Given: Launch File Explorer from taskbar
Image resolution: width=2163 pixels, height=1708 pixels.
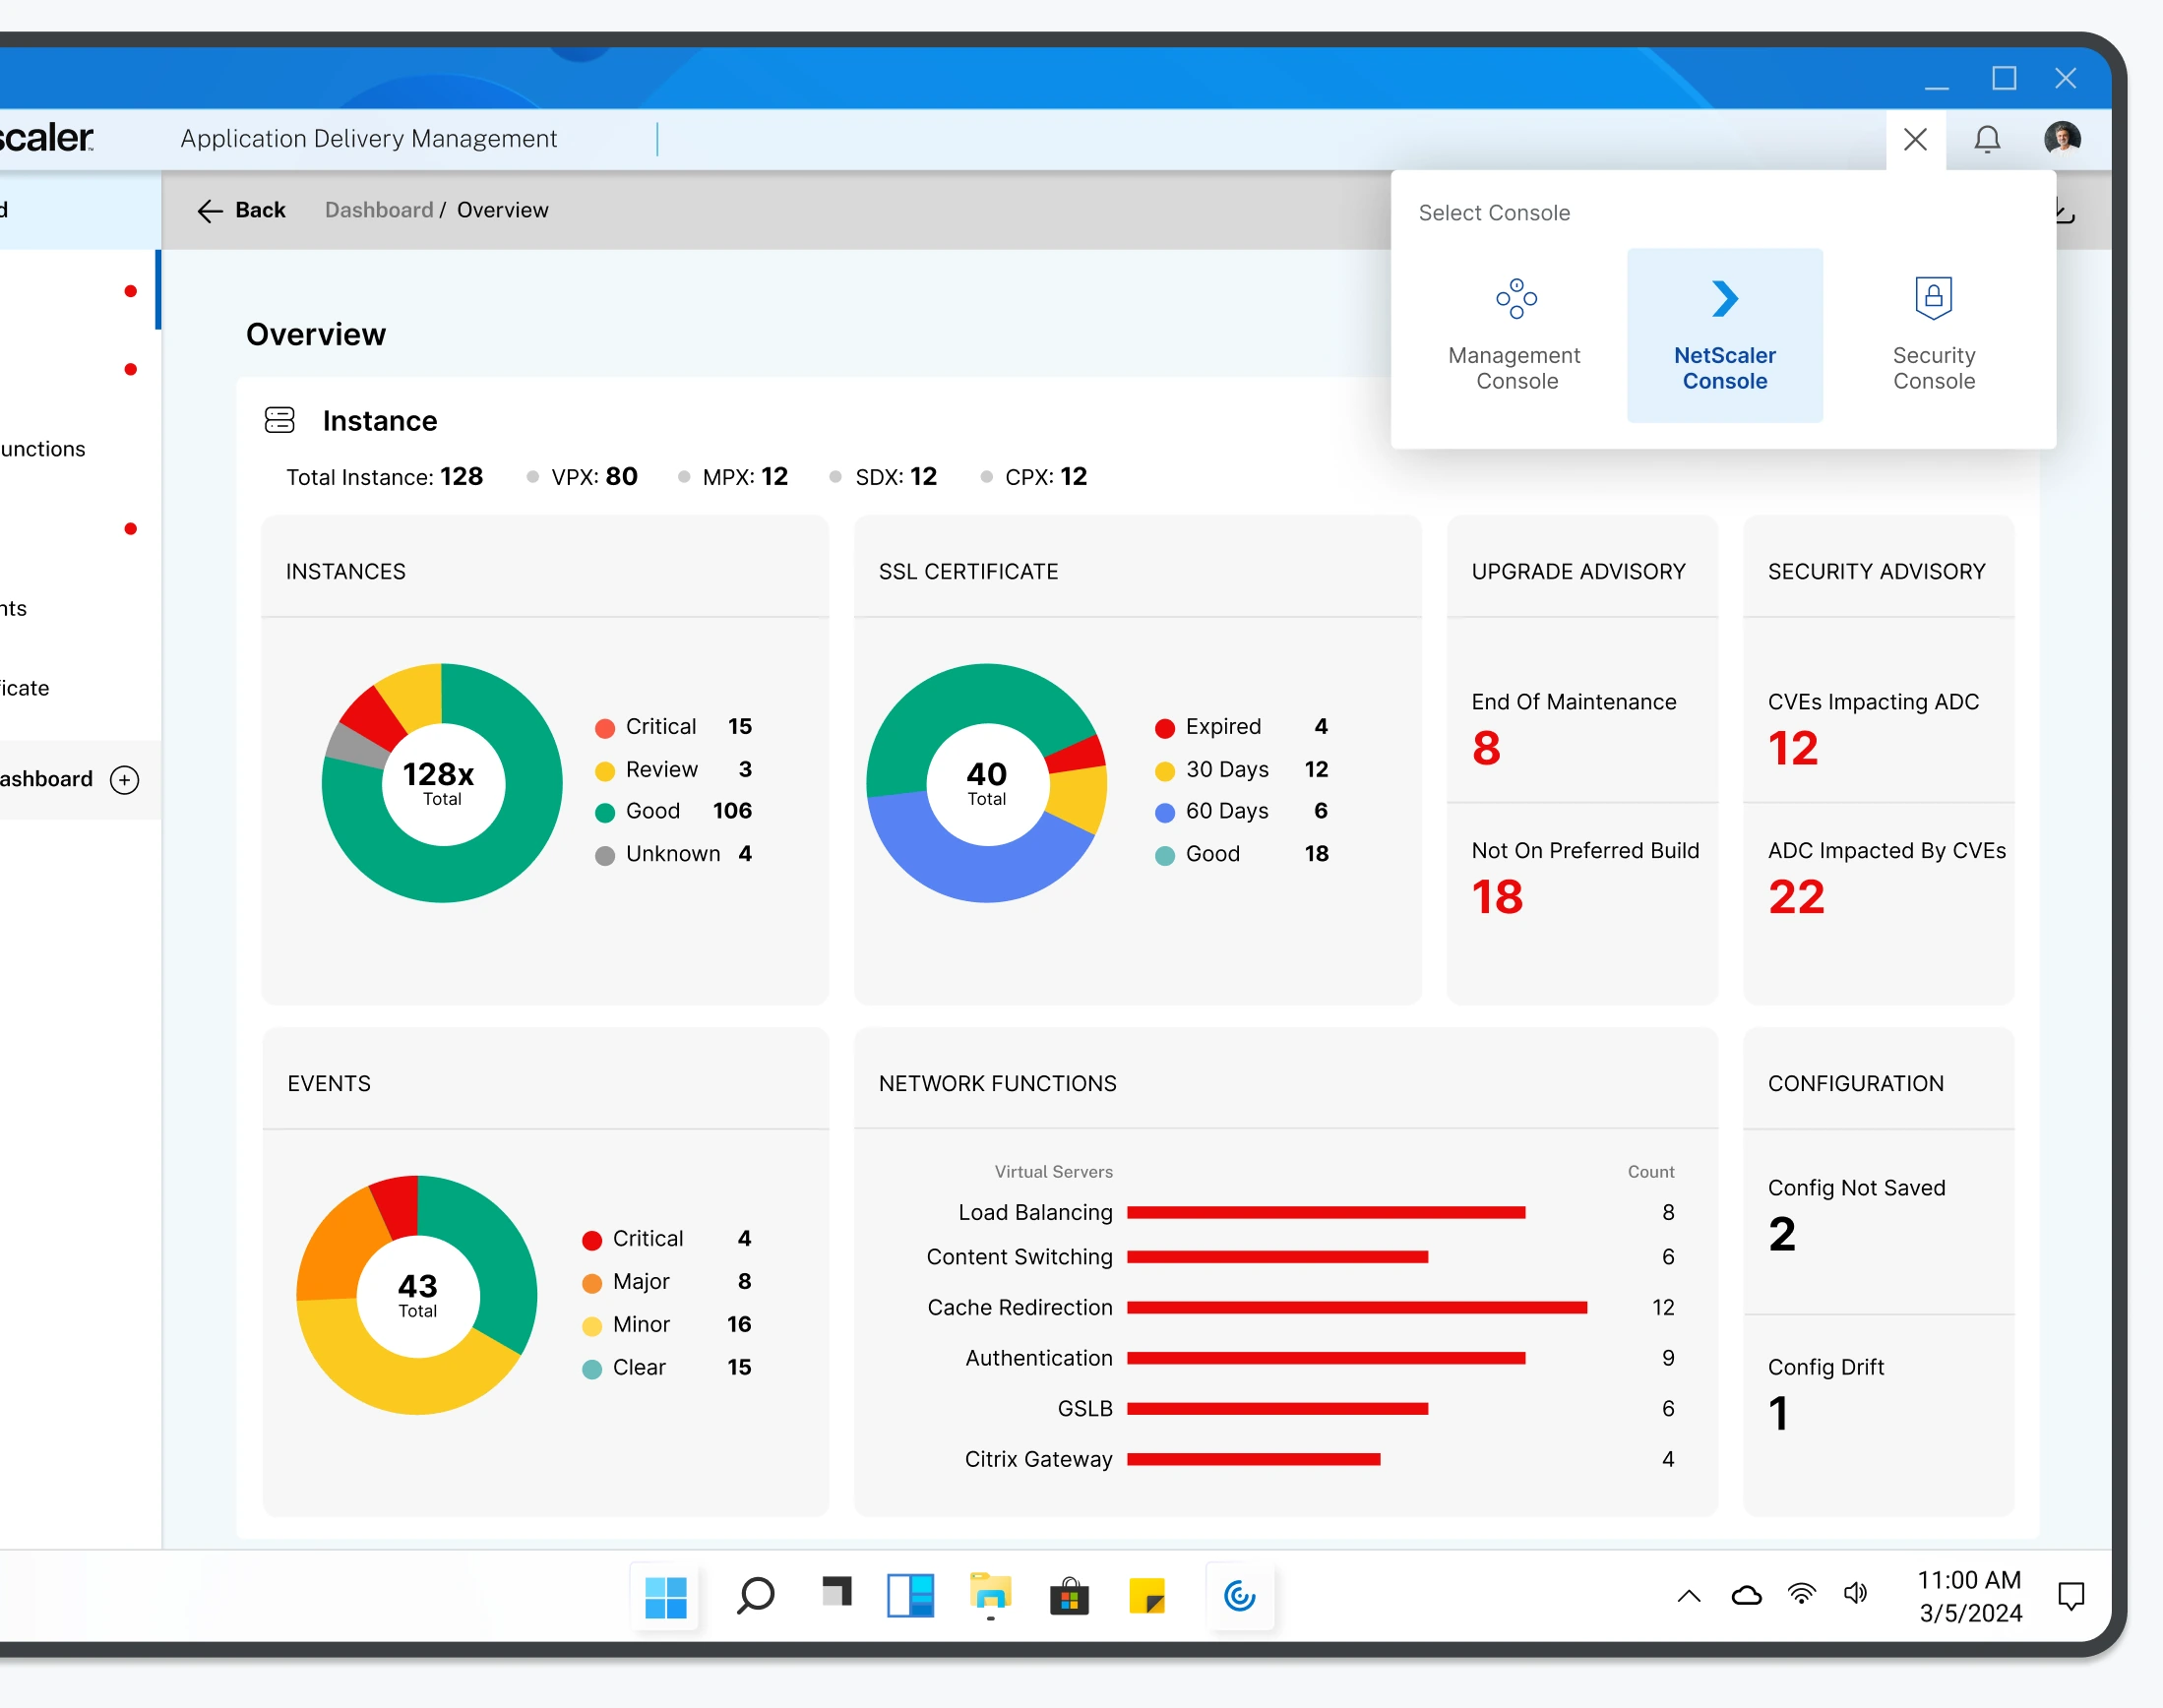Looking at the screenshot, I should click(x=990, y=1594).
